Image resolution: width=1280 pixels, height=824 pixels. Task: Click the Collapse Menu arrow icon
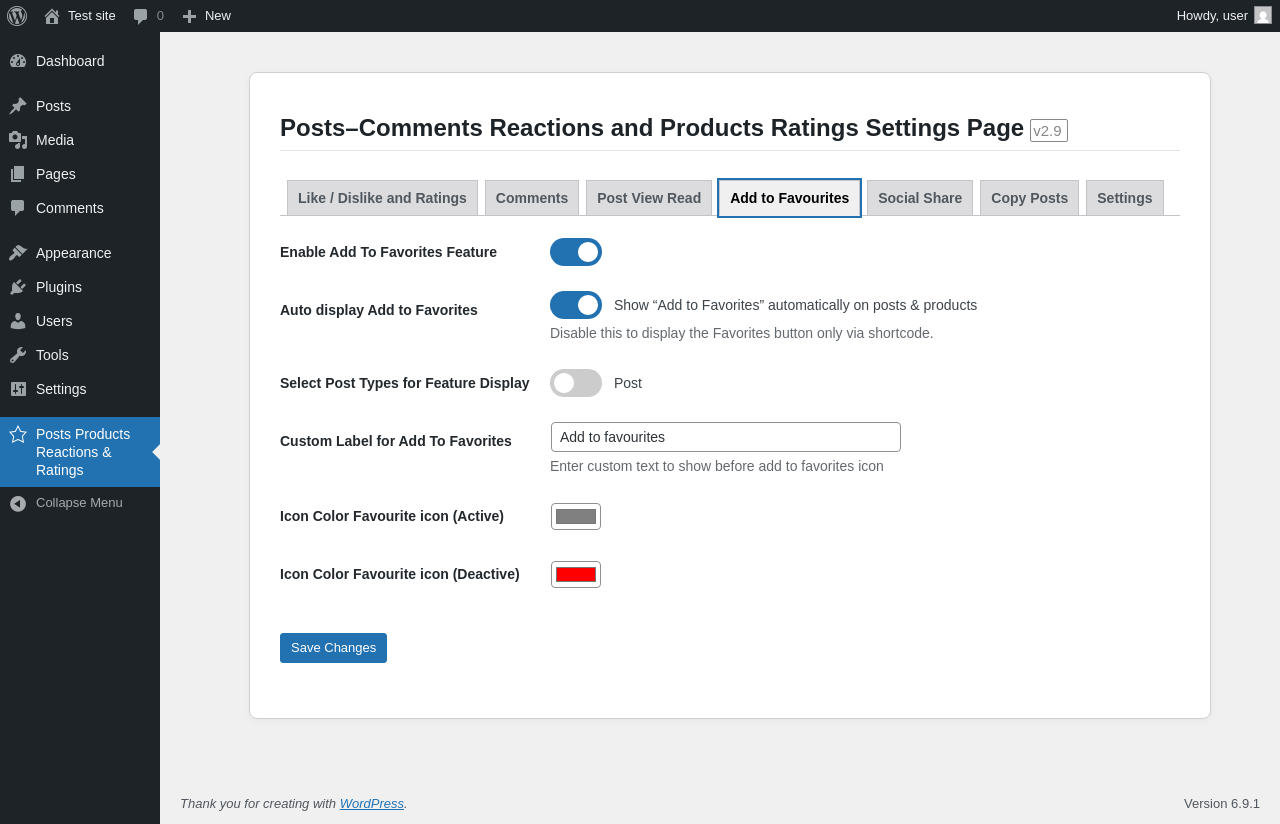tap(18, 503)
